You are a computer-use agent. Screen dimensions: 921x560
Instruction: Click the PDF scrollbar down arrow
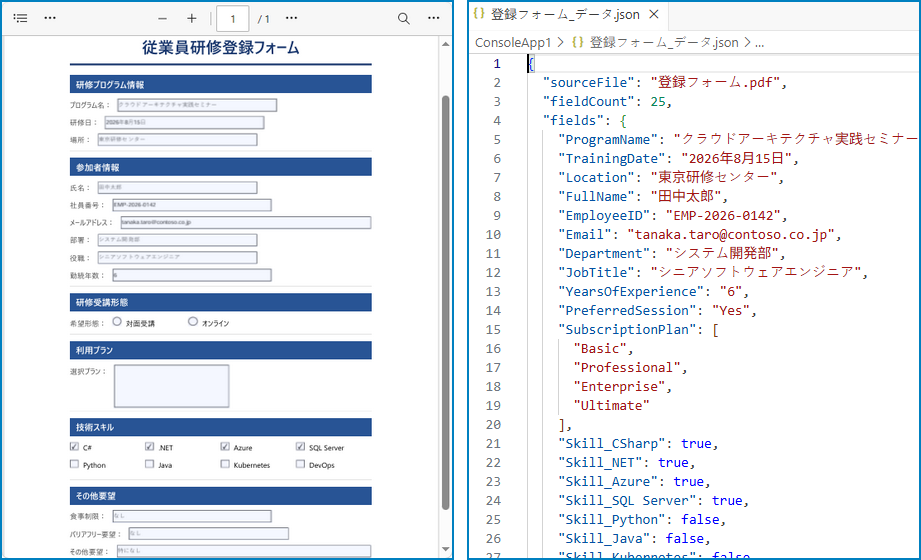point(445,549)
